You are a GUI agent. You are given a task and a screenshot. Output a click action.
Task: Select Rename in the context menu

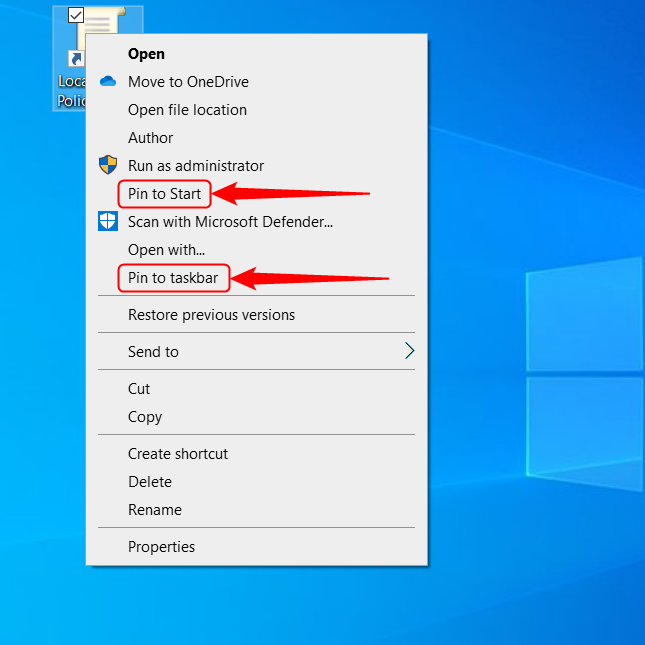point(256,510)
